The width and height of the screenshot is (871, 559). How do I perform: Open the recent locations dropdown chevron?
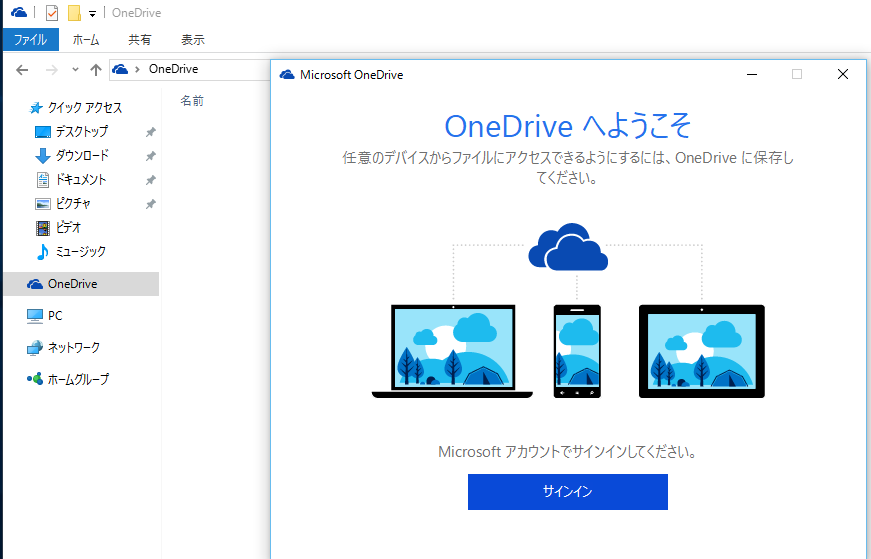(x=76, y=69)
